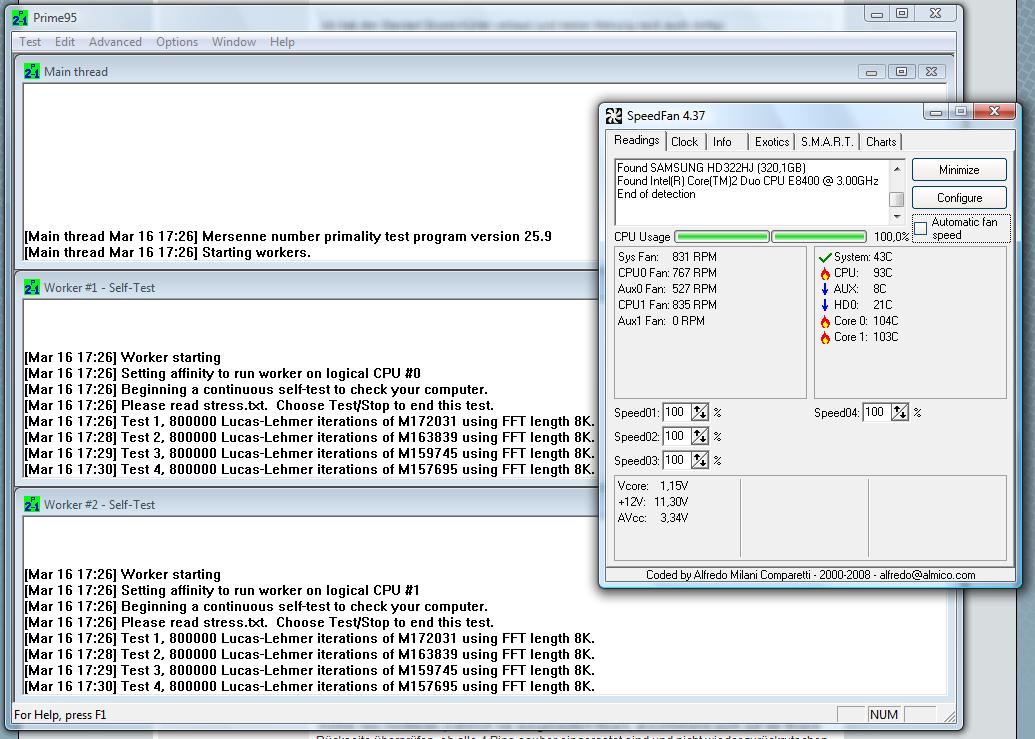Click the '+12V: 11,30V' voltage reading
This screenshot has width=1035, height=739.
tap(653, 502)
